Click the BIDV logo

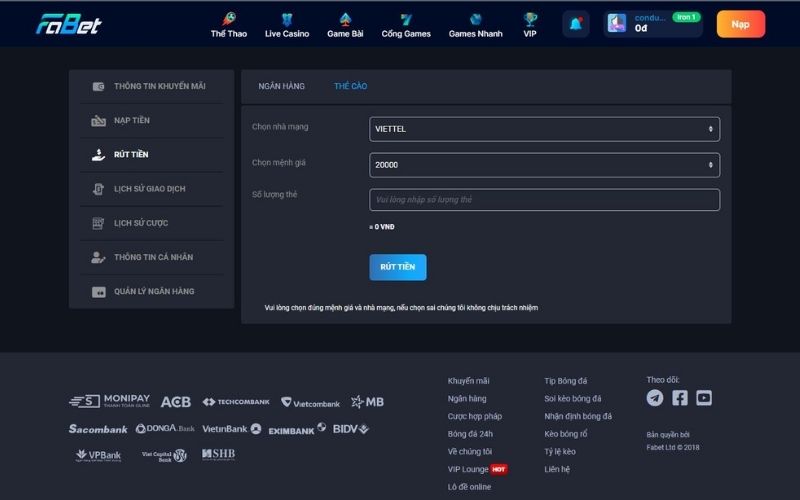click(351, 429)
